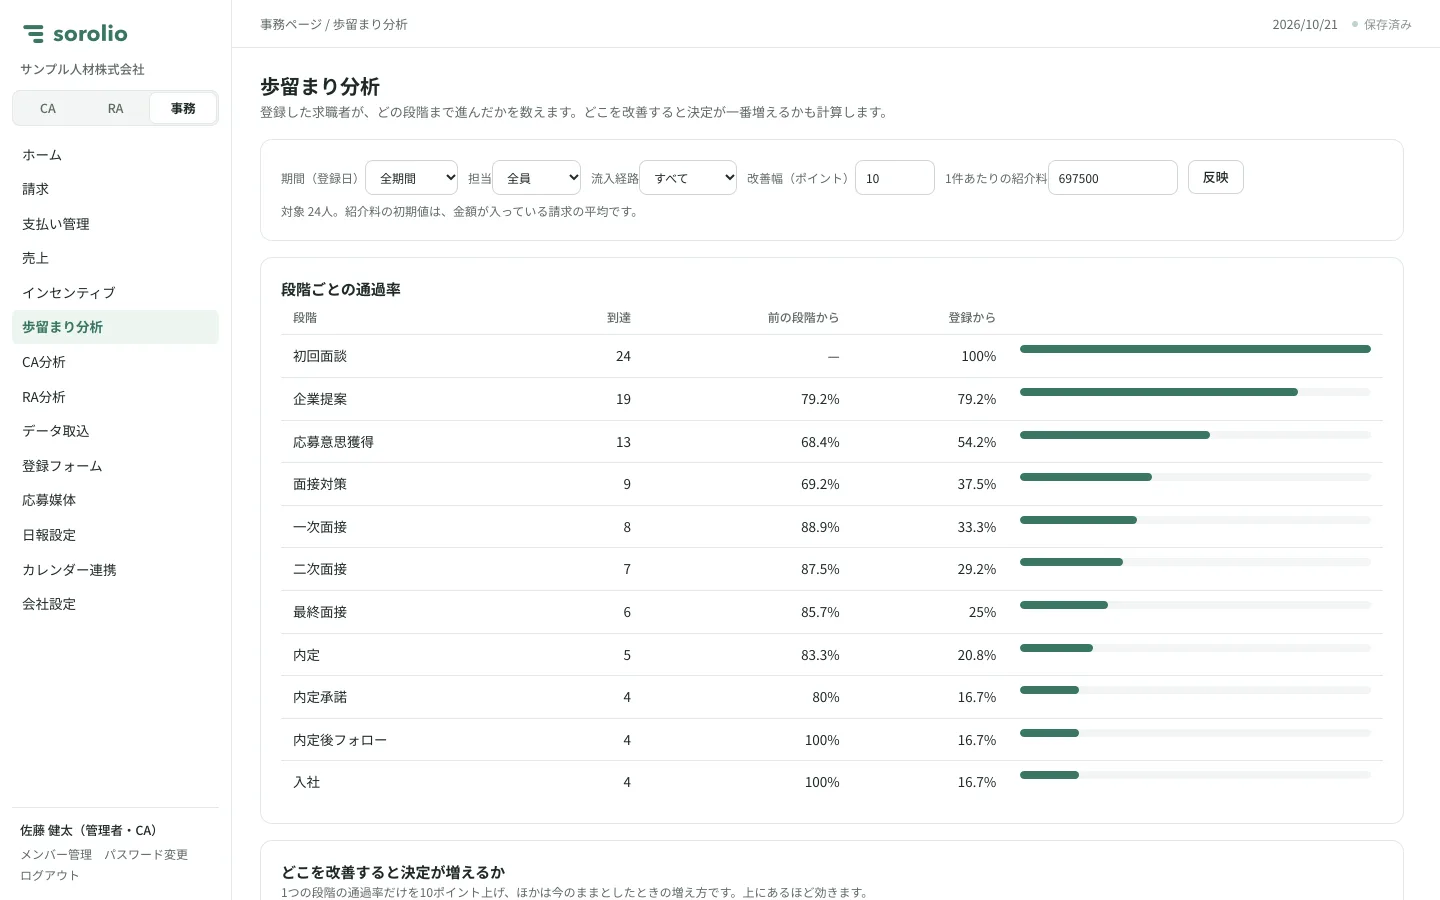
Task: Click the 一次面接 stage name
Action: 320,527
